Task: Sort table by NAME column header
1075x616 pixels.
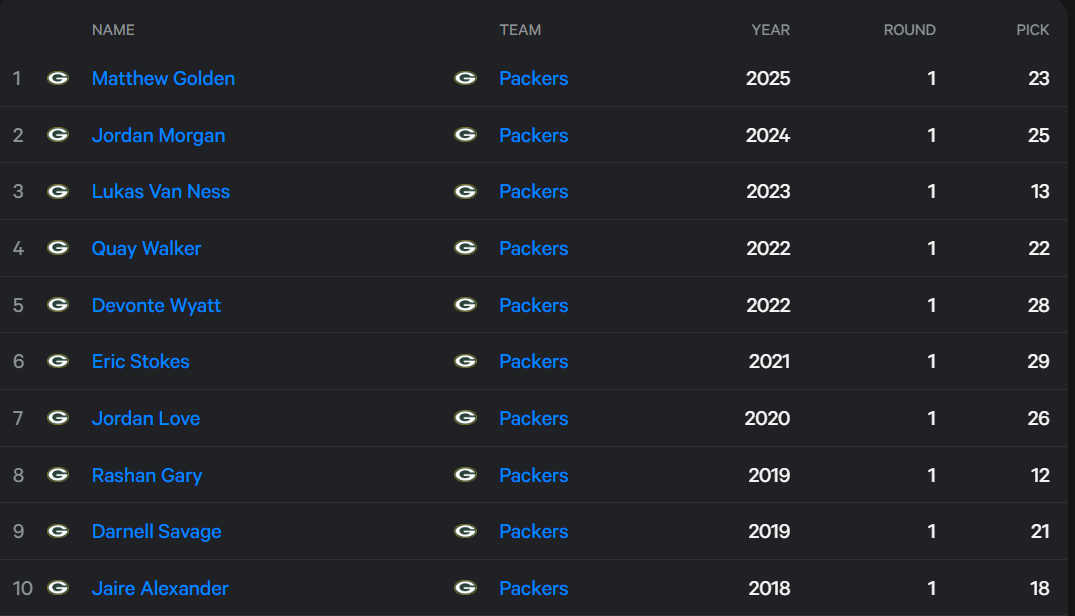Action: tap(113, 30)
